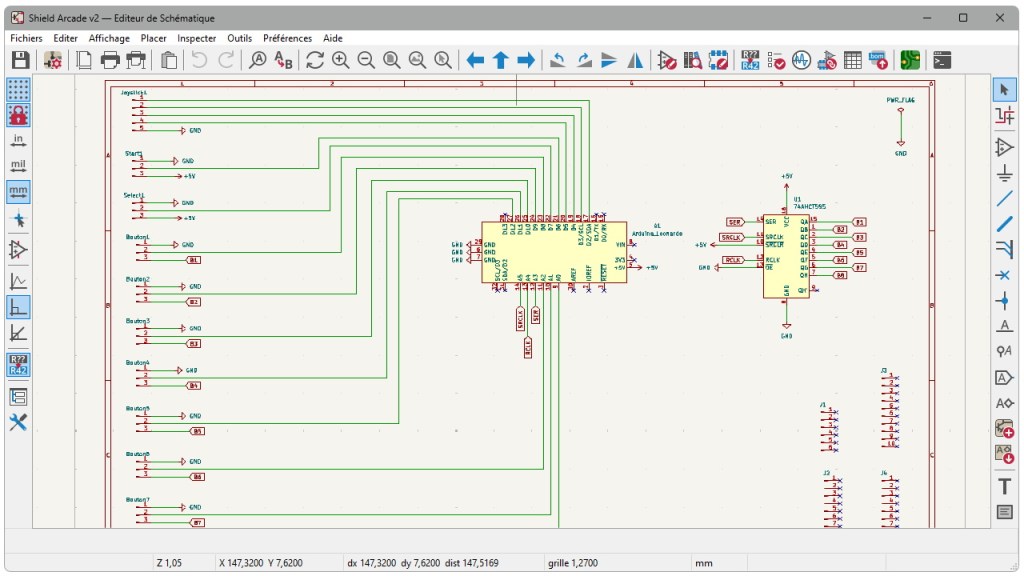Open the Outils menu
The height and width of the screenshot is (576, 1024).
(x=239, y=37)
